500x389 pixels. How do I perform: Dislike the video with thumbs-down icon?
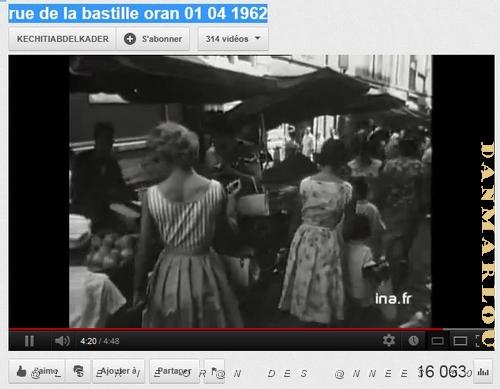point(78,371)
